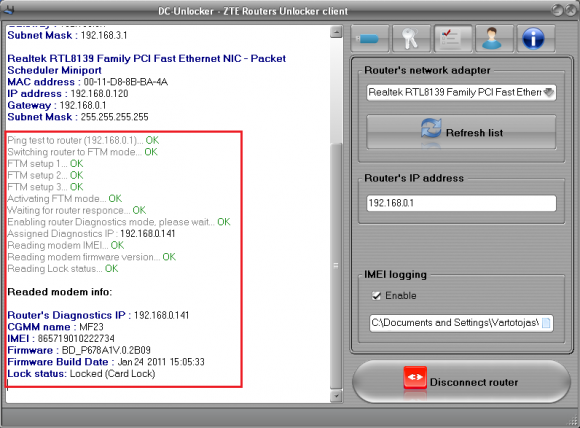Click the 'FTM setup 1... OK' line
The image size is (580, 428).
click(45, 164)
